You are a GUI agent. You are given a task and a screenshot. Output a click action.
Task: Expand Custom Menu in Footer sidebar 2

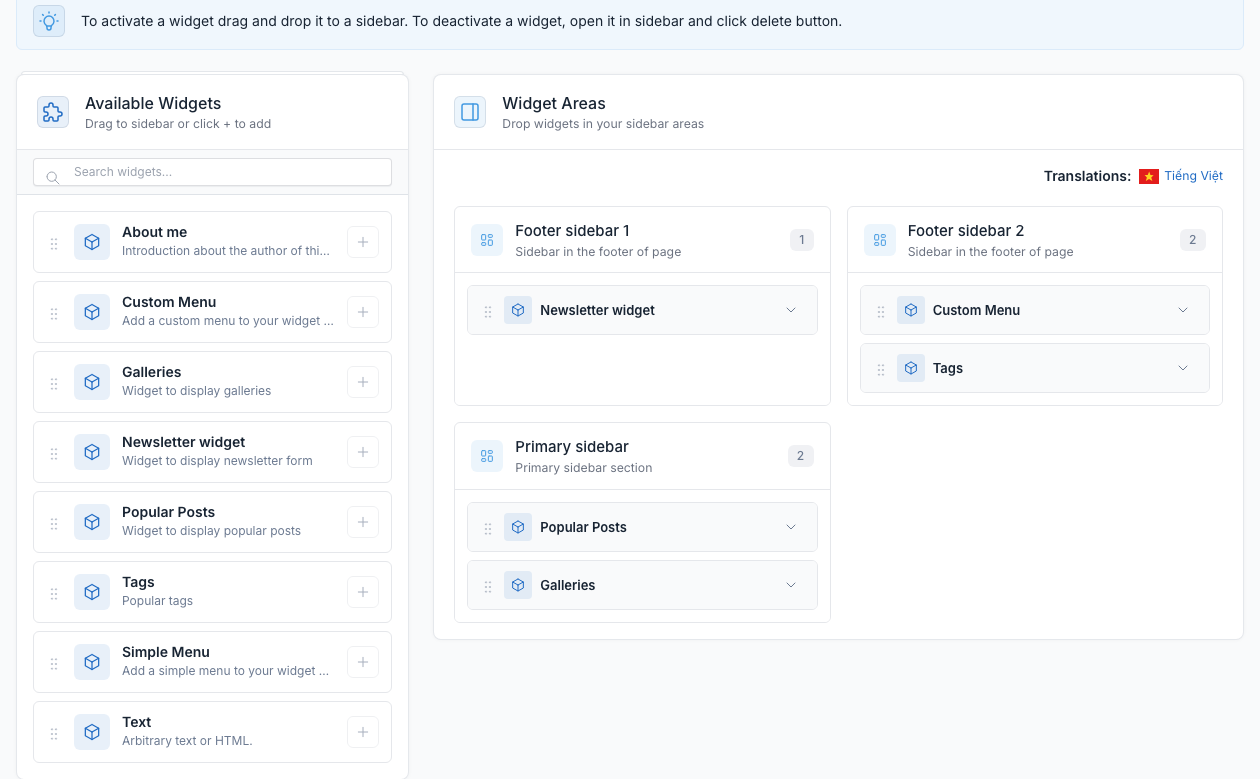pyautogui.click(x=1183, y=310)
